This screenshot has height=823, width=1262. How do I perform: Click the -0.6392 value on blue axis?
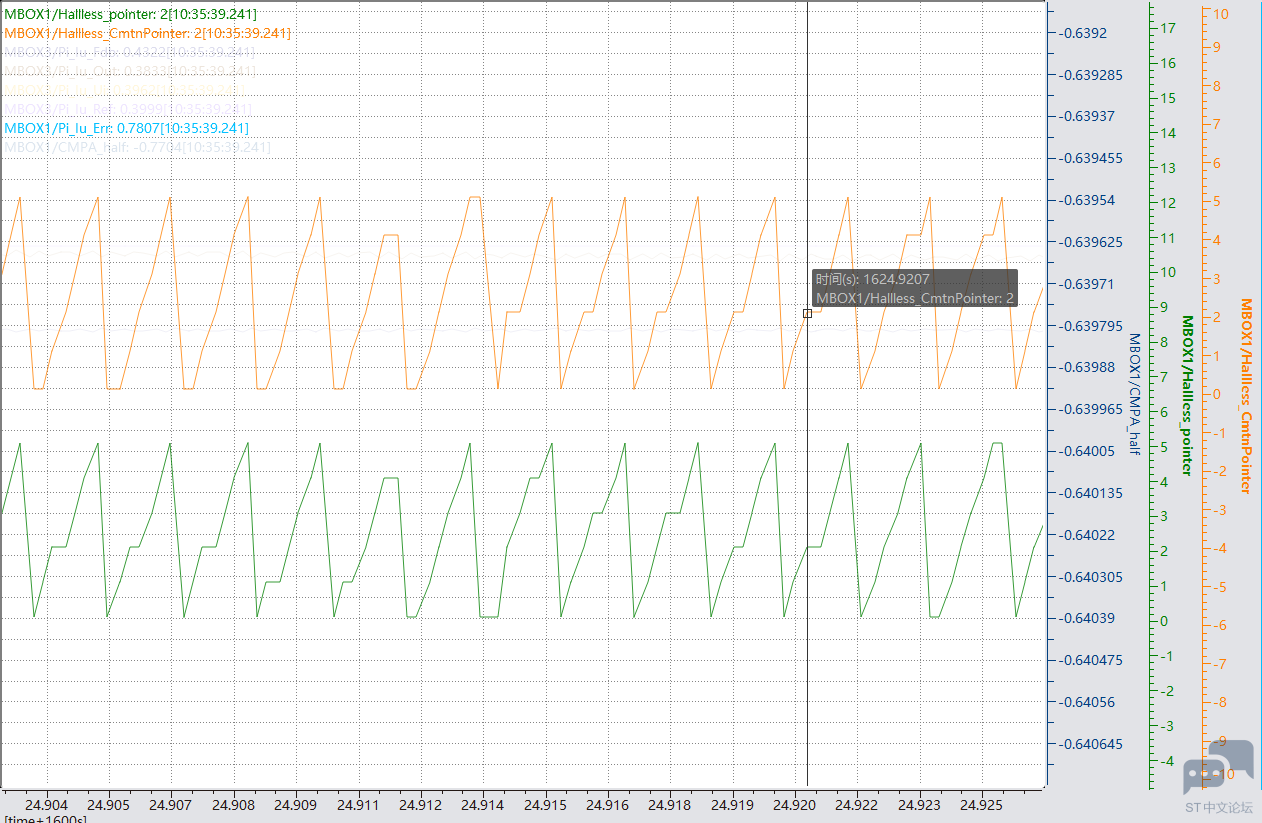[x=1081, y=33]
